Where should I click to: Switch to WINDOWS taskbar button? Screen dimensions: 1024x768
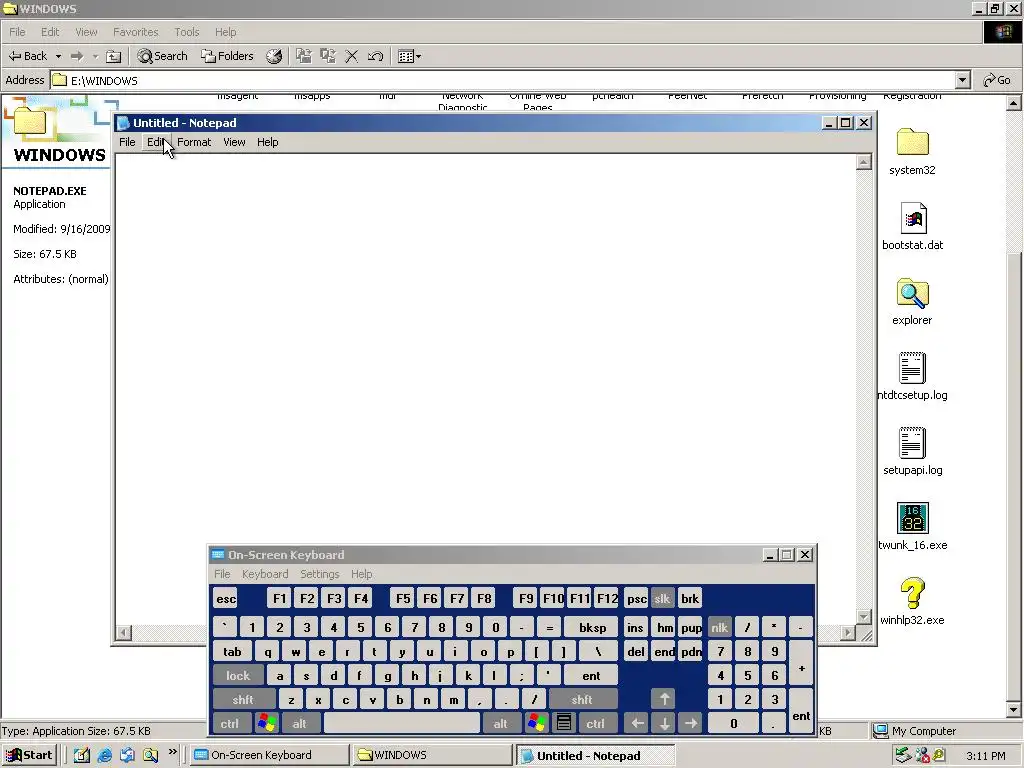433,755
